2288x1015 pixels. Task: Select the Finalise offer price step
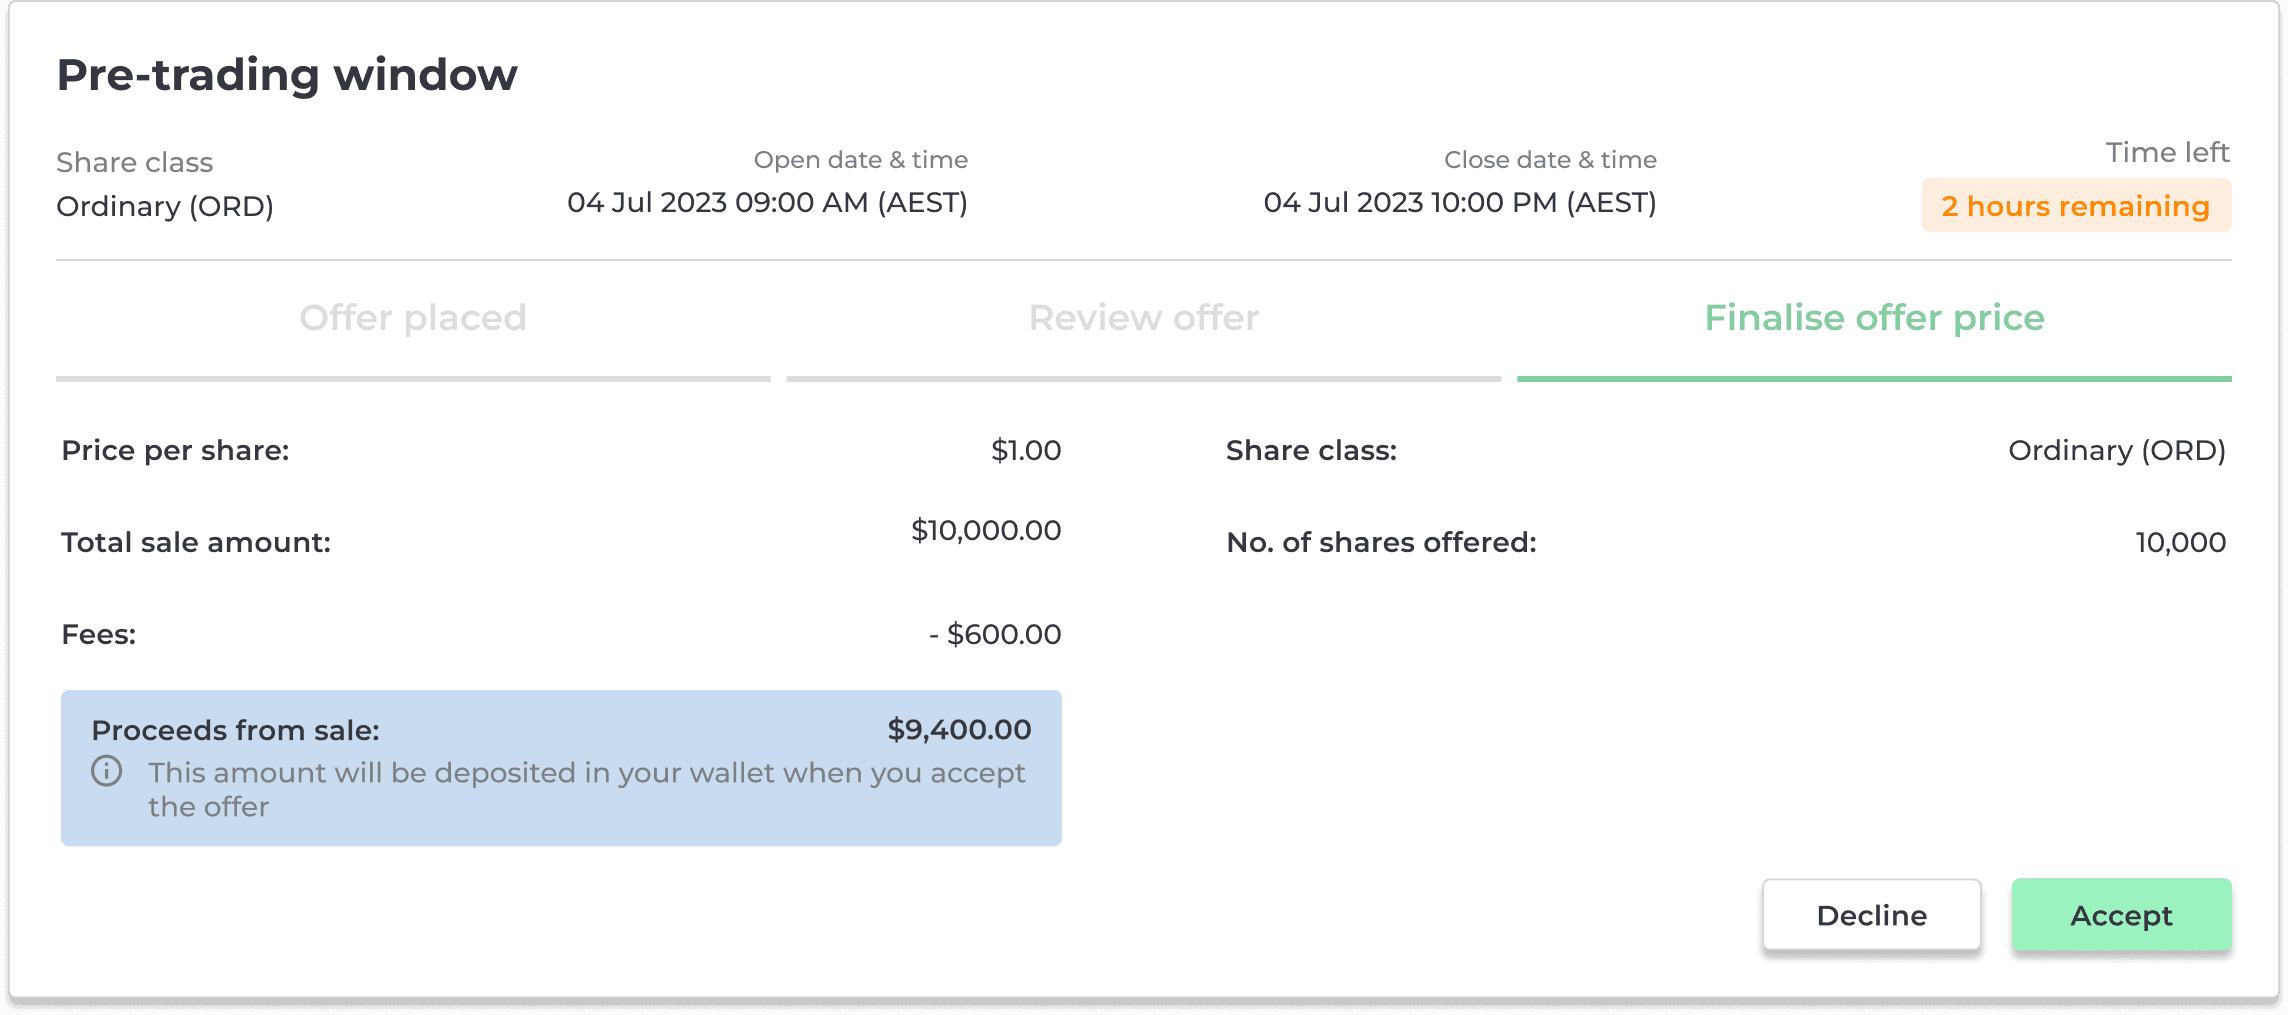click(1874, 318)
